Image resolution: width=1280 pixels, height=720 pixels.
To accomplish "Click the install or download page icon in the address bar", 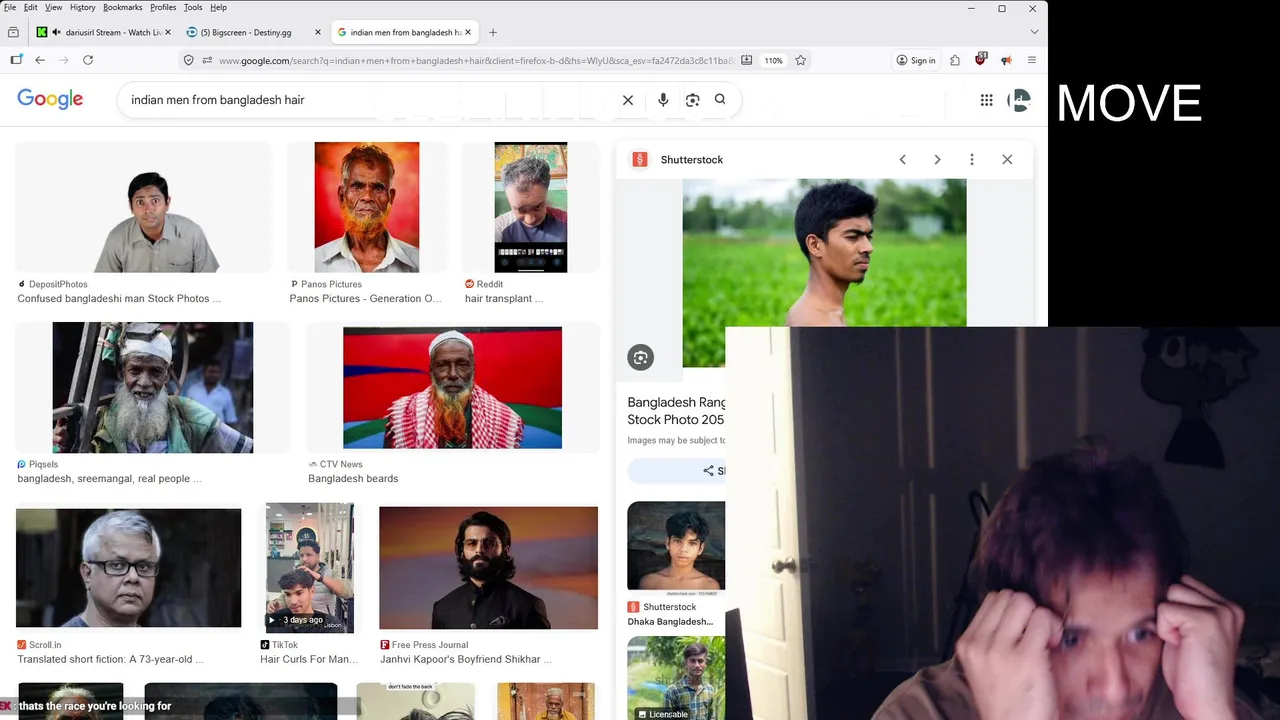I will (x=746, y=60).
